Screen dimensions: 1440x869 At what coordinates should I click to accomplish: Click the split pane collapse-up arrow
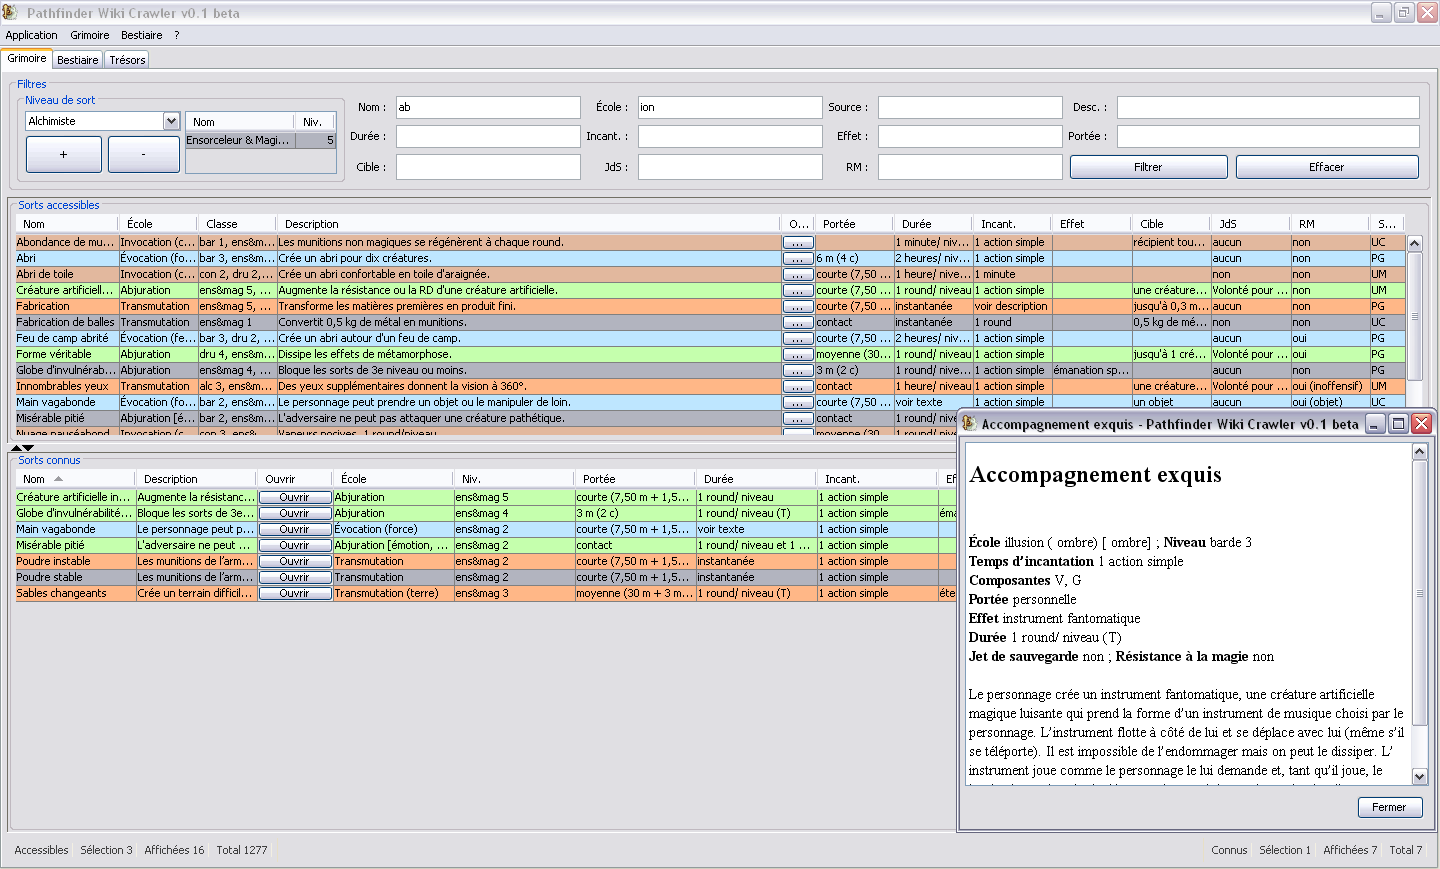coord(16,448)
